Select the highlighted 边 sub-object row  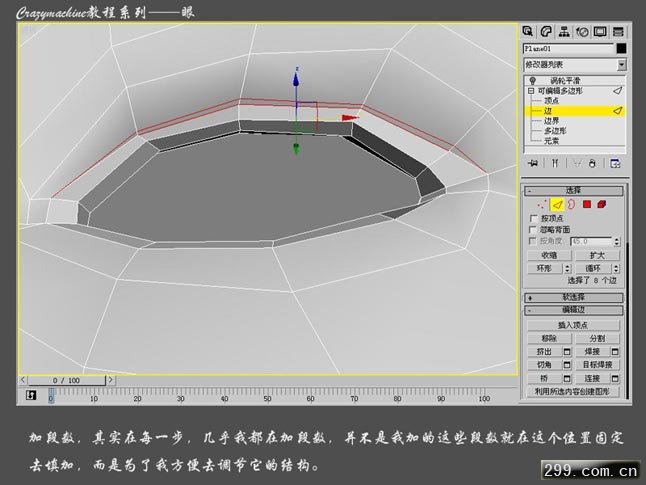click(x=575, y=110)
